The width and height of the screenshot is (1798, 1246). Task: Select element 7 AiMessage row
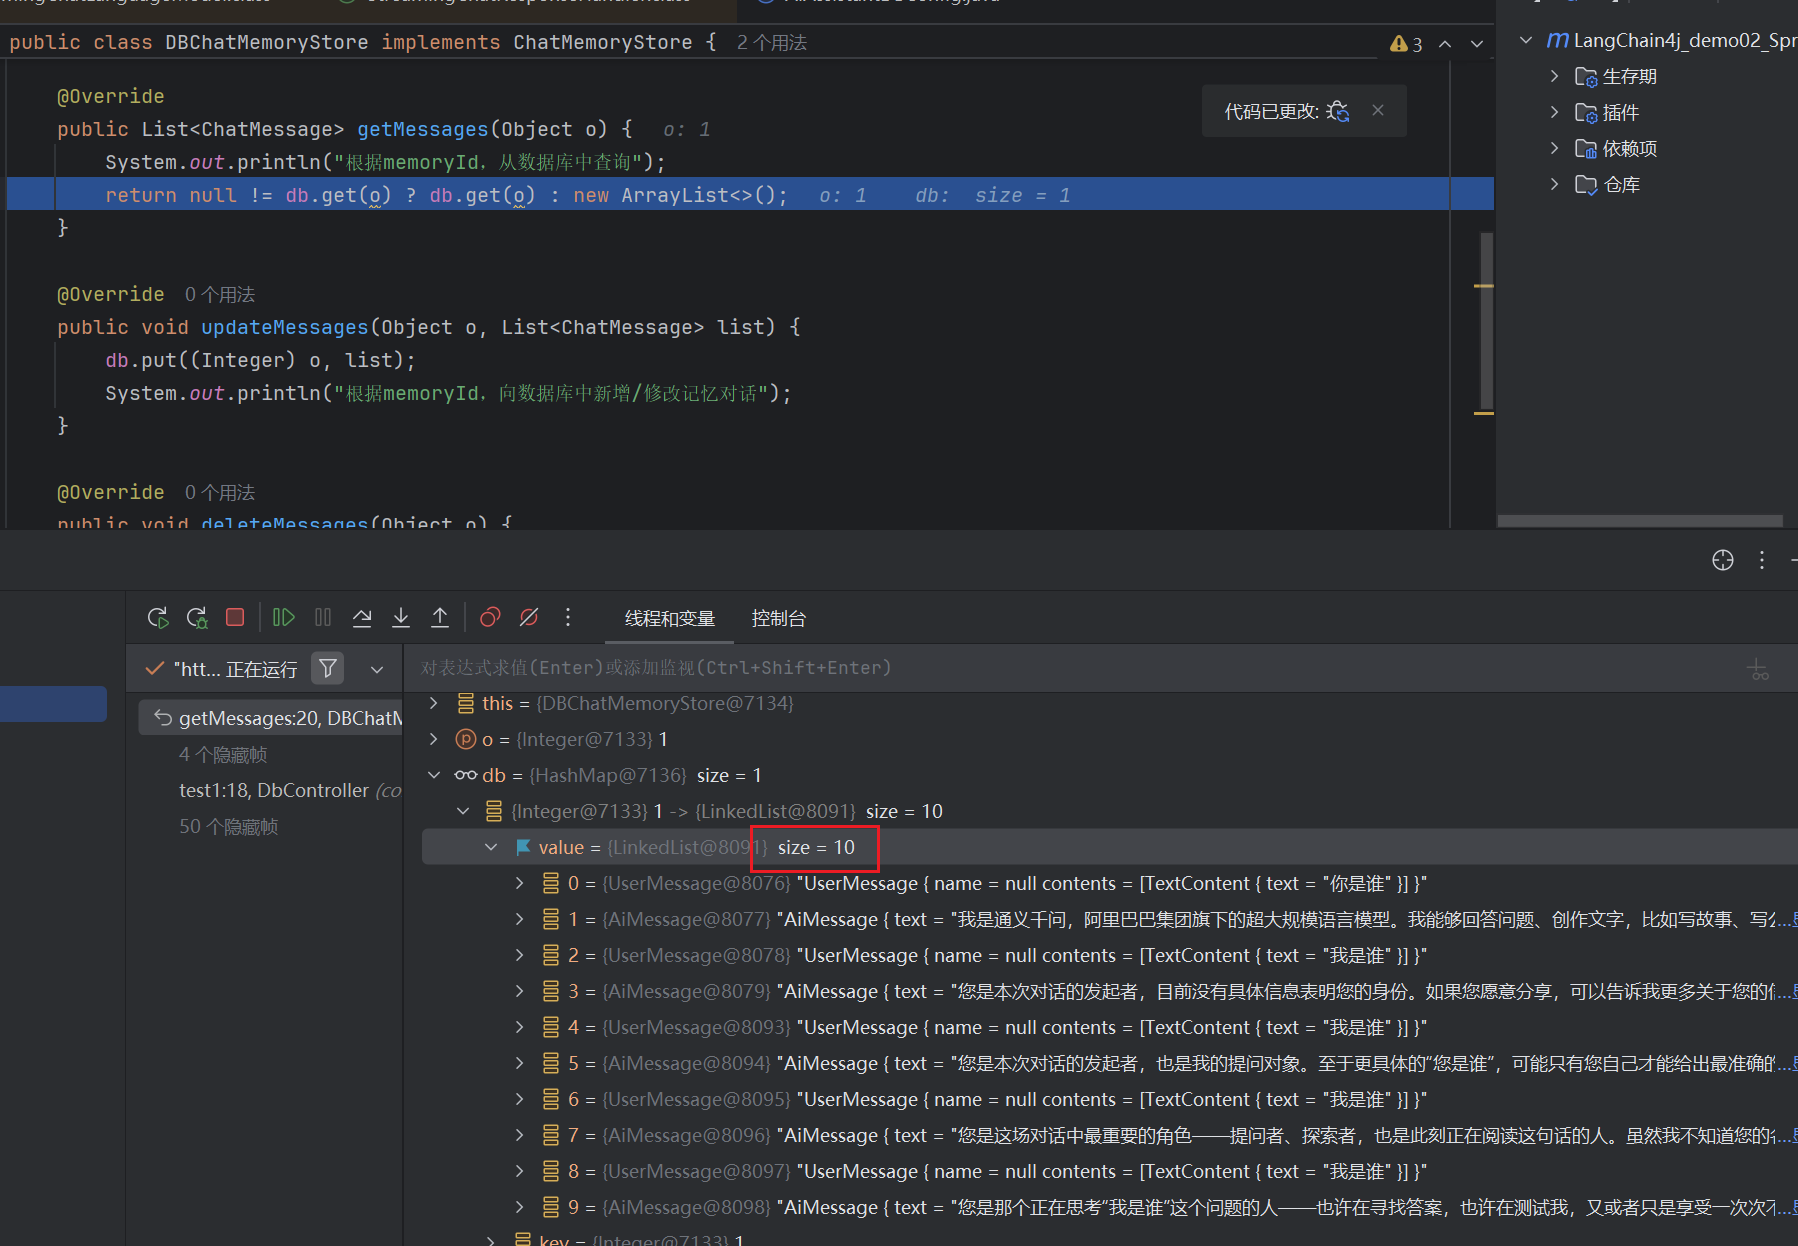coord(1110,1135)
